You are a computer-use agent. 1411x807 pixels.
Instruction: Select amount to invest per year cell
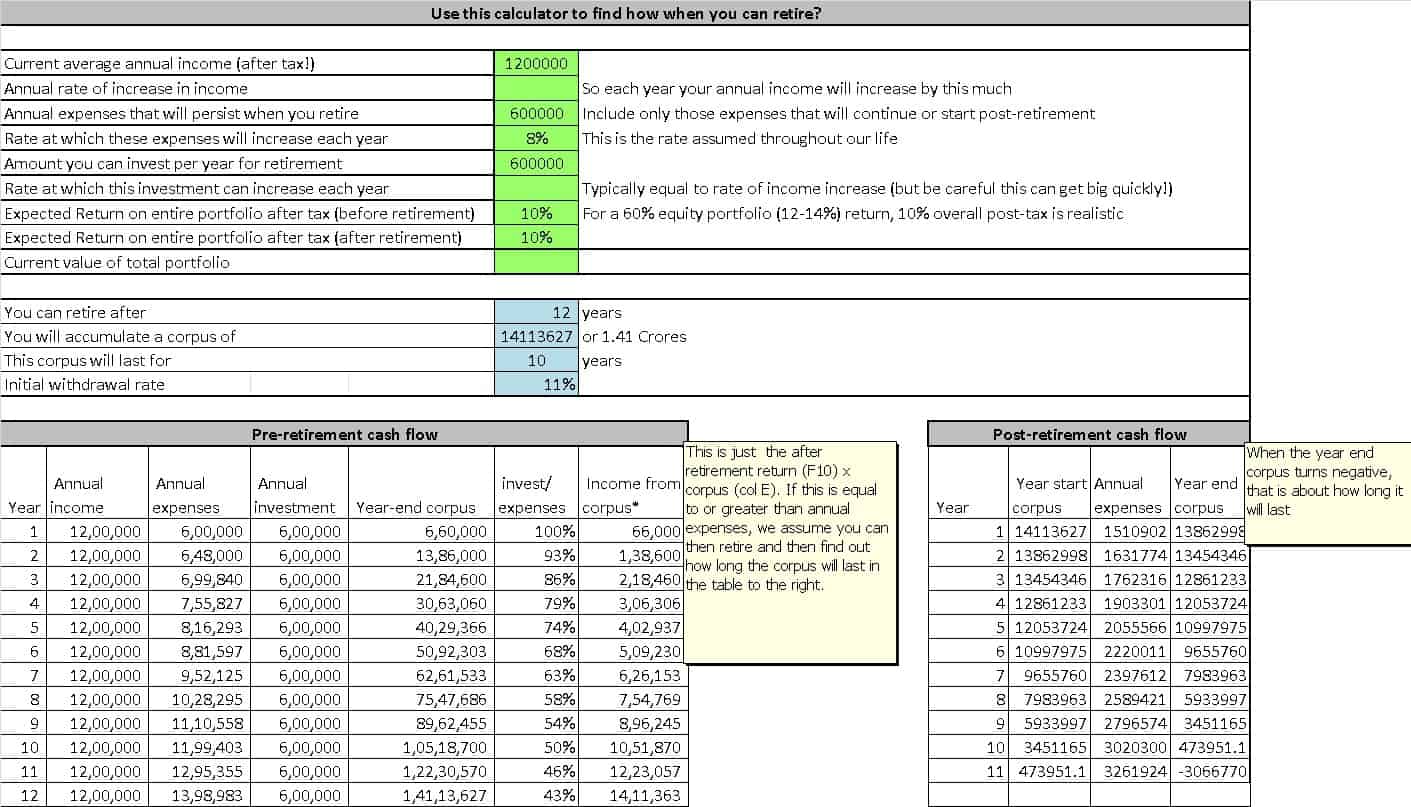[x=536, y=163]
